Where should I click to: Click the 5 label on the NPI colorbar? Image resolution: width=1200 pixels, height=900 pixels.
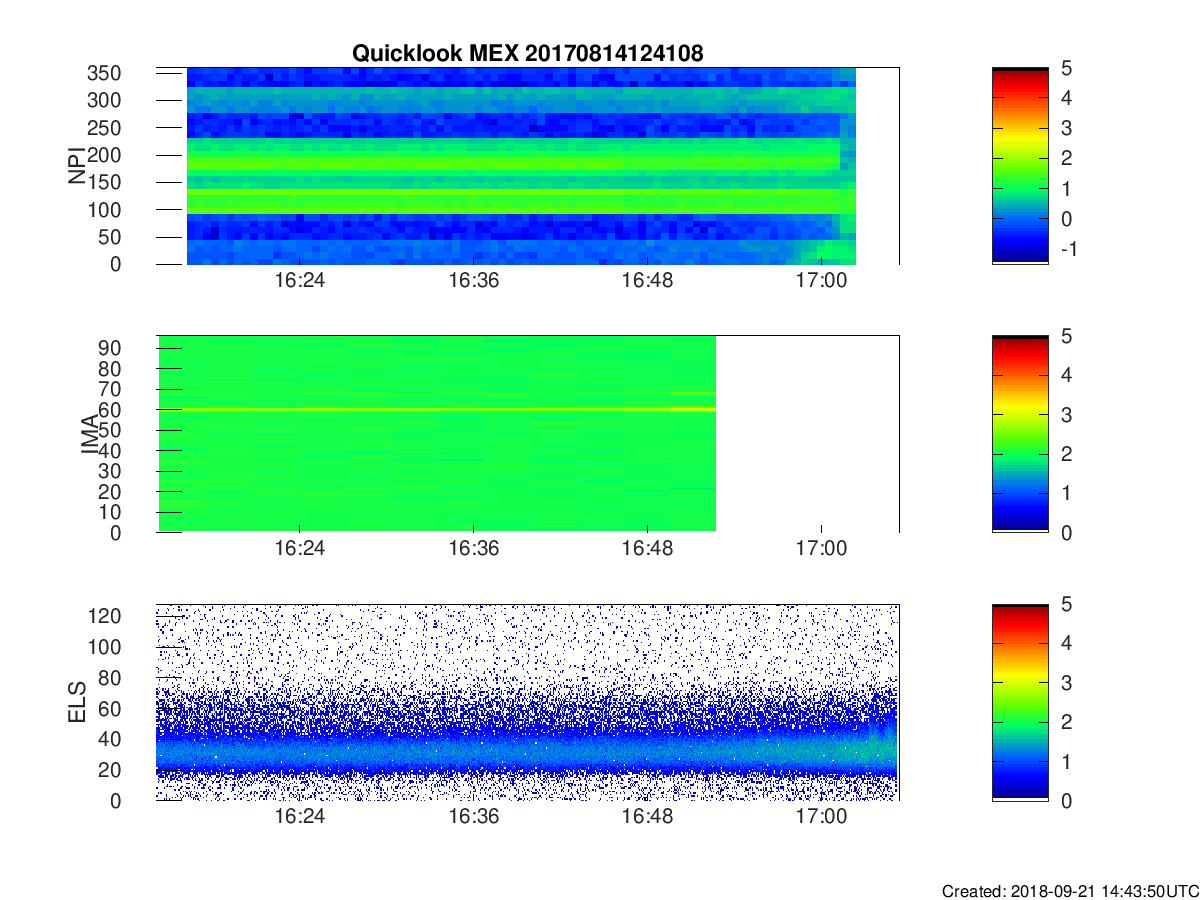pyautogui.click(x=1066, y=68)
